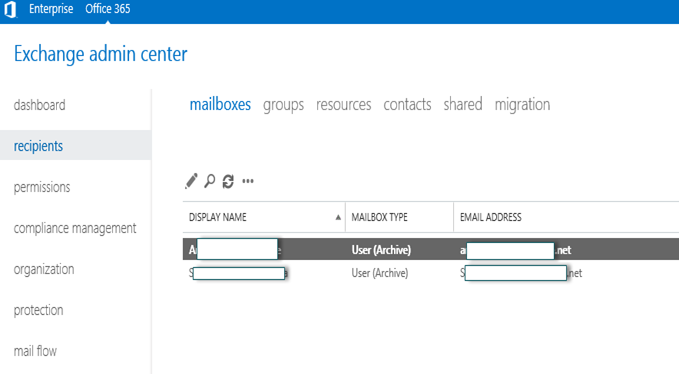Screen dimensions: 679x374
Task: Open the Office 365 header link
Action: [x=107, y=9]
